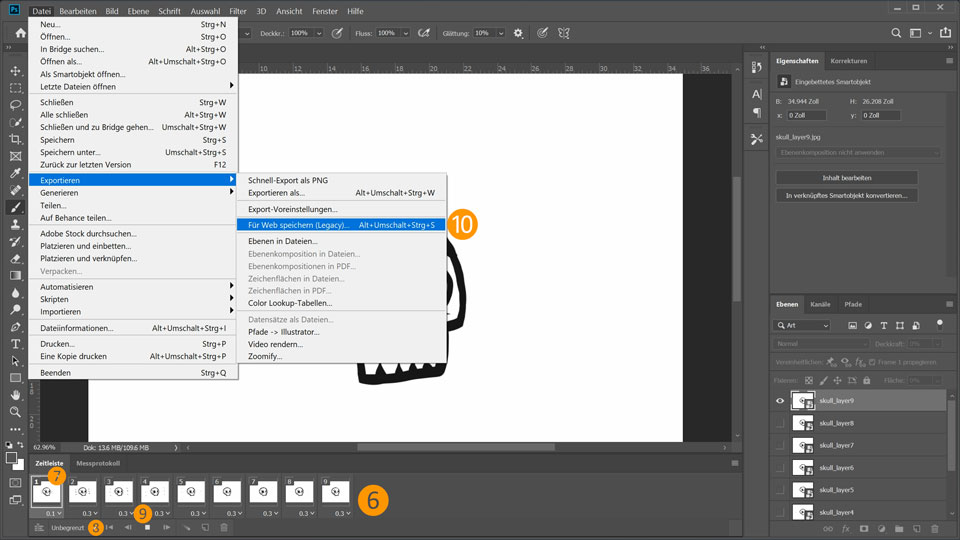Viewport: 960px width, 540px height.
Task: Show the skull_layer8 layer visibility
Action: [780, 423]
